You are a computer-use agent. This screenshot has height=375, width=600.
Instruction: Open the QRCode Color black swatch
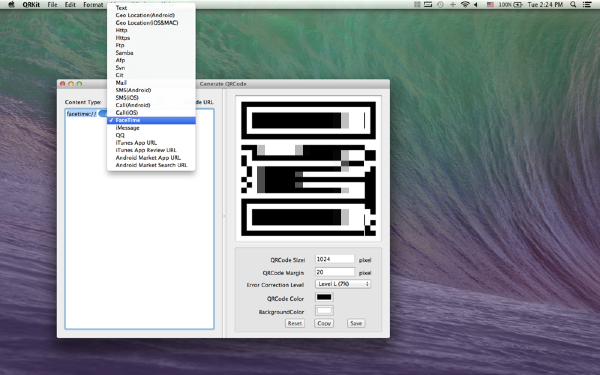[324, 297]
